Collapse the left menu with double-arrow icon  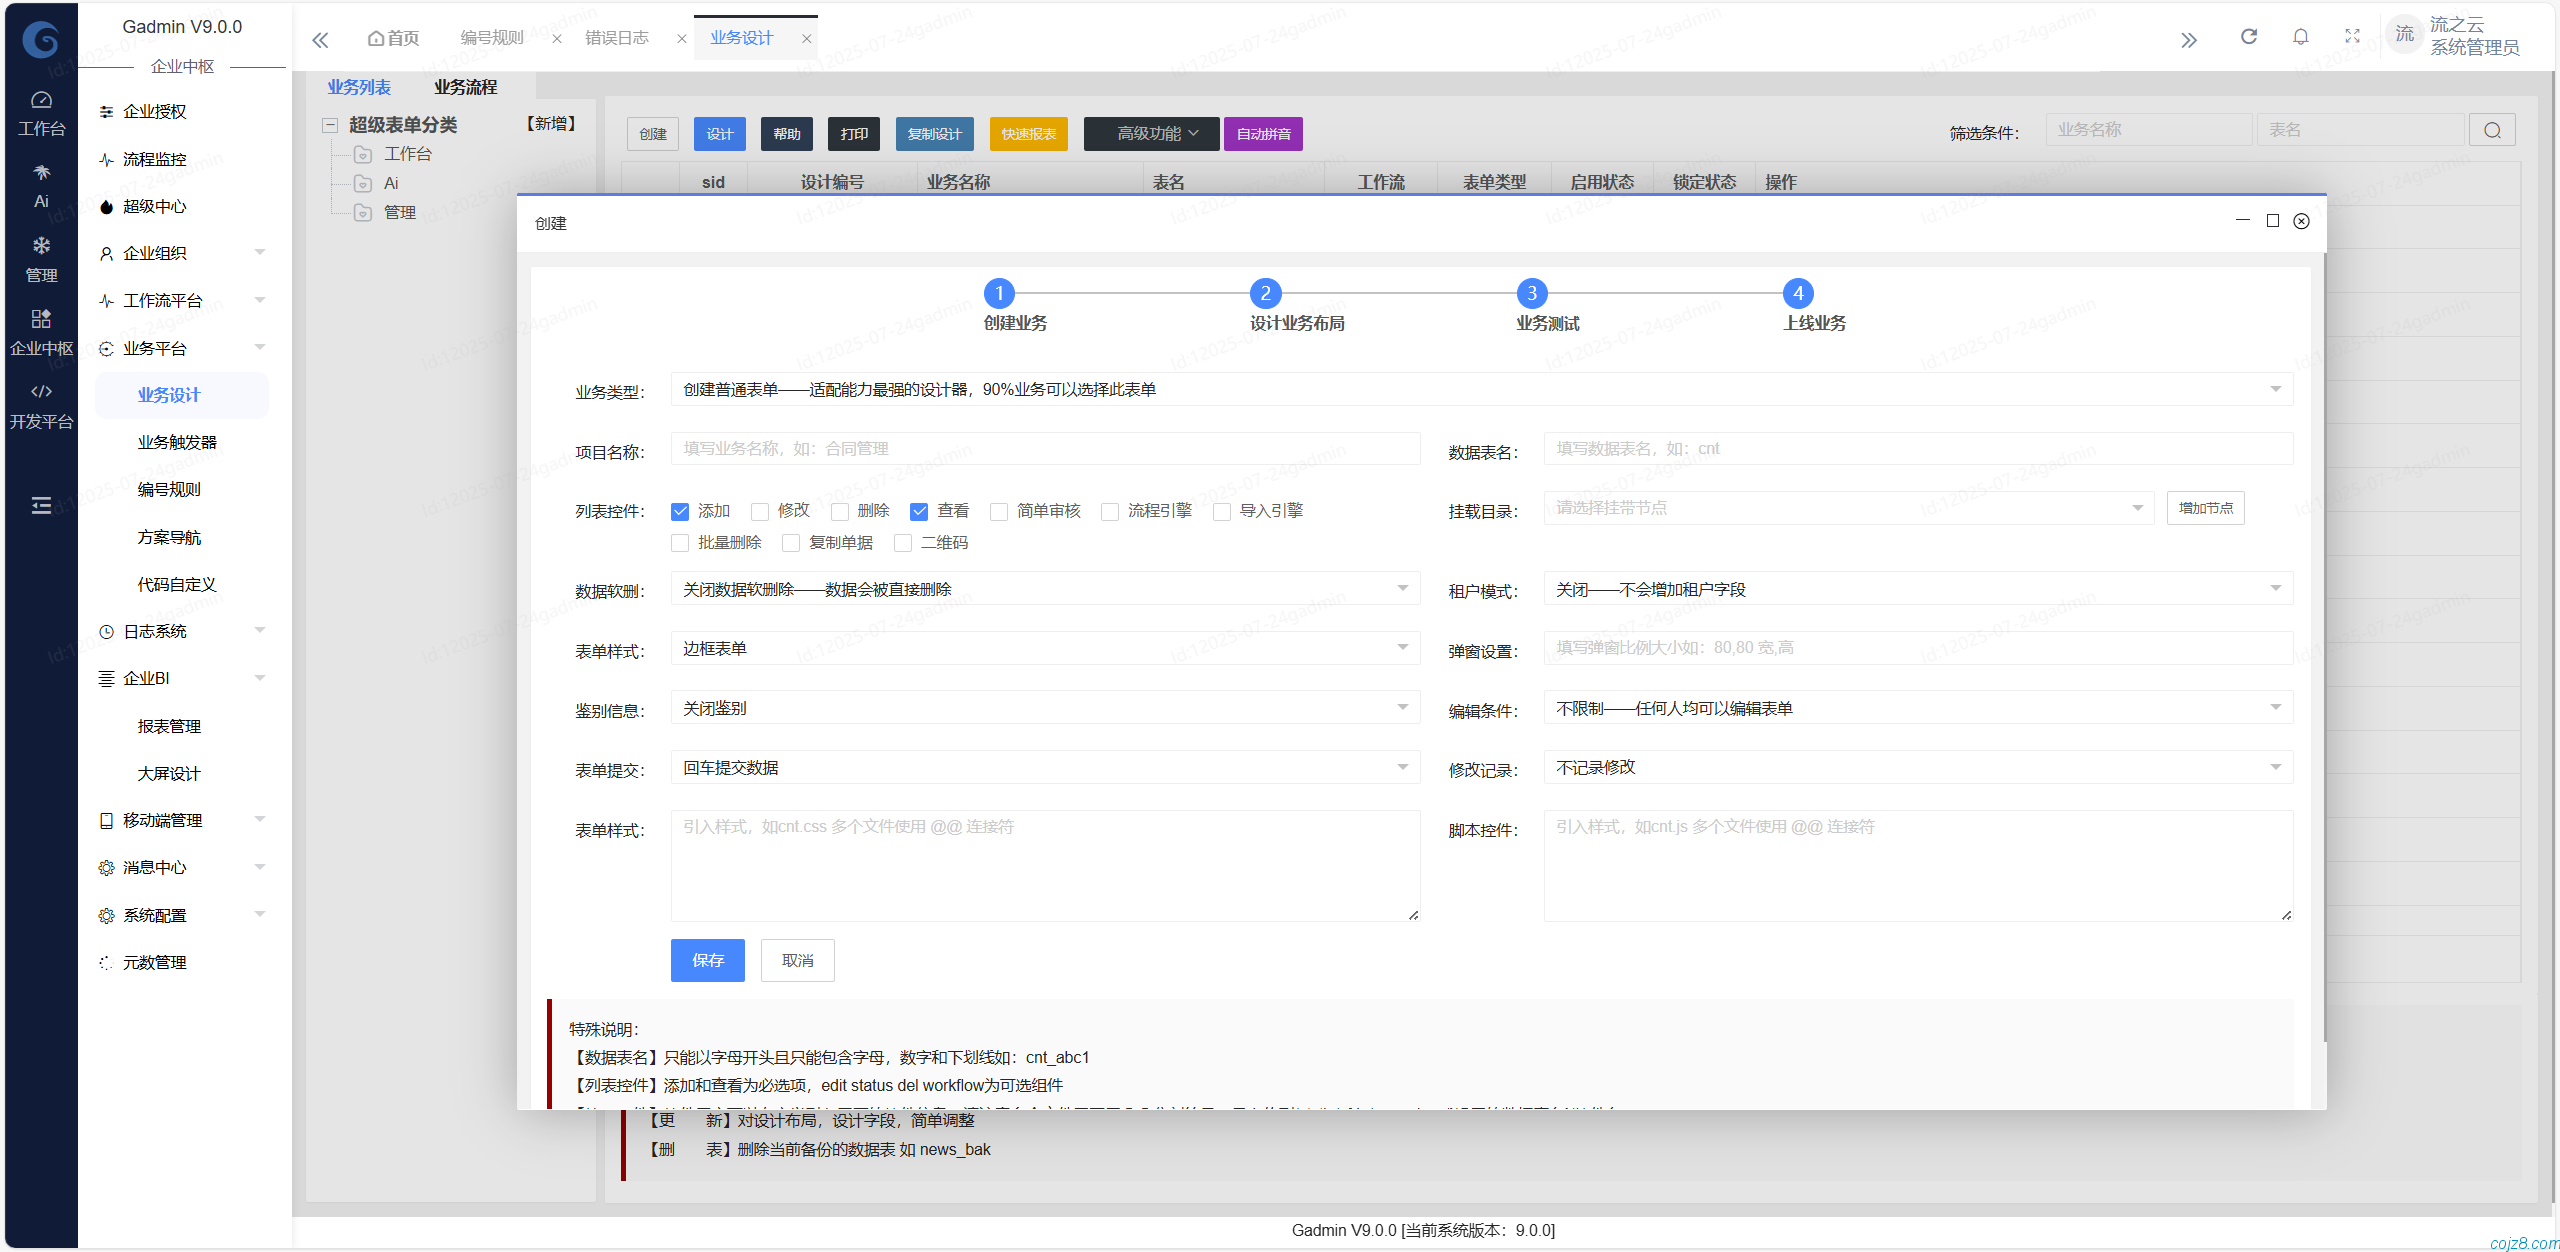(2190, 39)
